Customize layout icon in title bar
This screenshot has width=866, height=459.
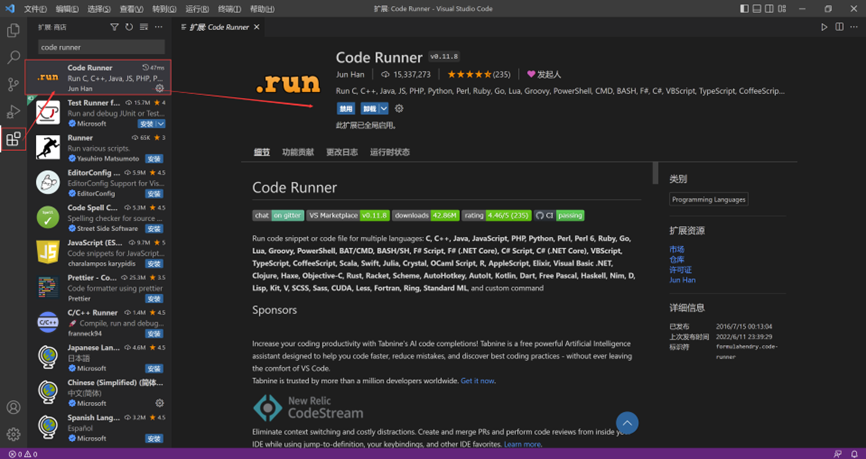[x=781, y=9]
